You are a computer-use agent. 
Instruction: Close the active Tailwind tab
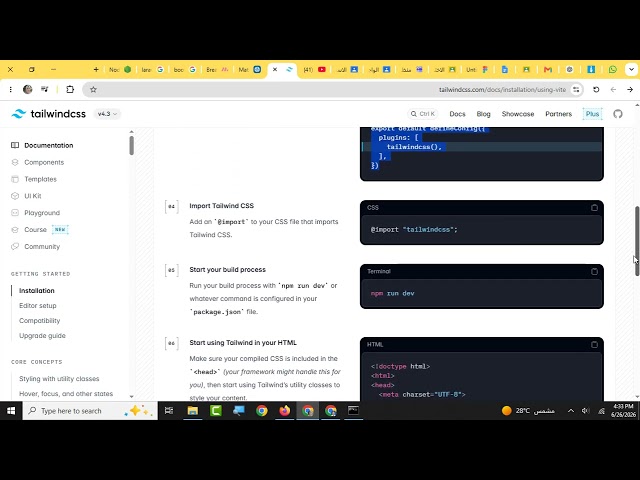click(275, 69)
